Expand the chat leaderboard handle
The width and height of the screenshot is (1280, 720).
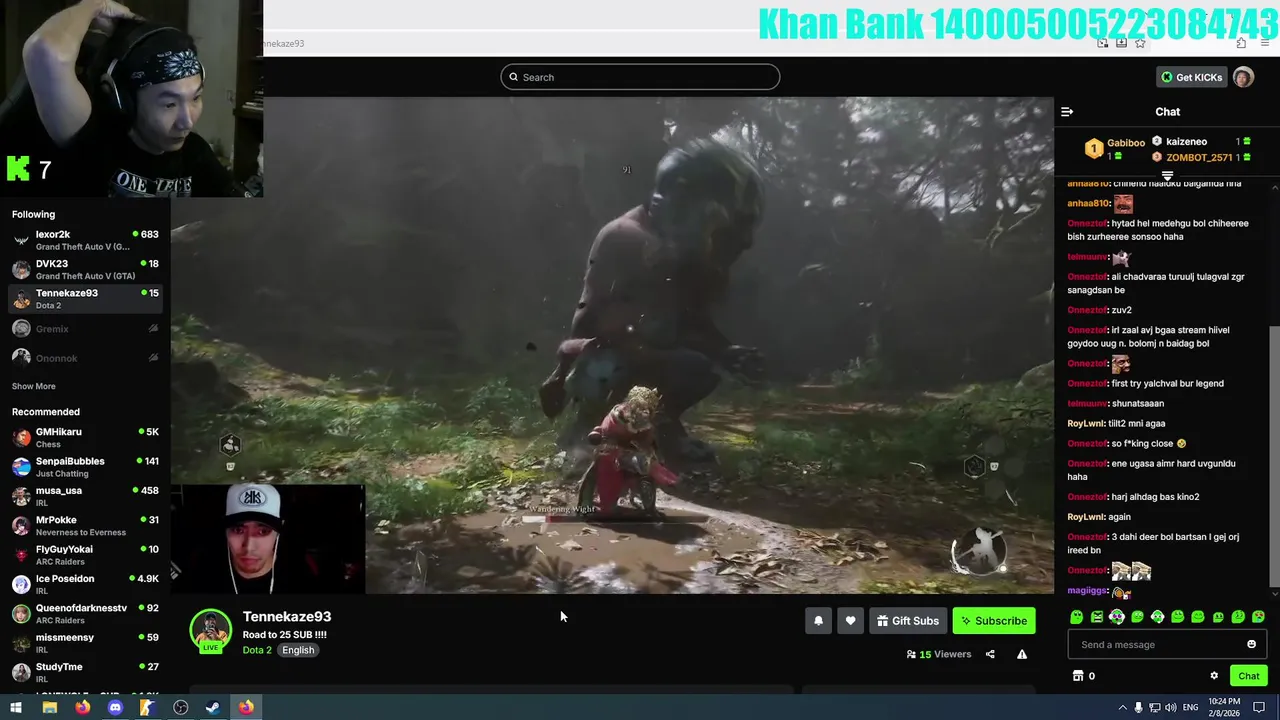[x=1167, y=176]
